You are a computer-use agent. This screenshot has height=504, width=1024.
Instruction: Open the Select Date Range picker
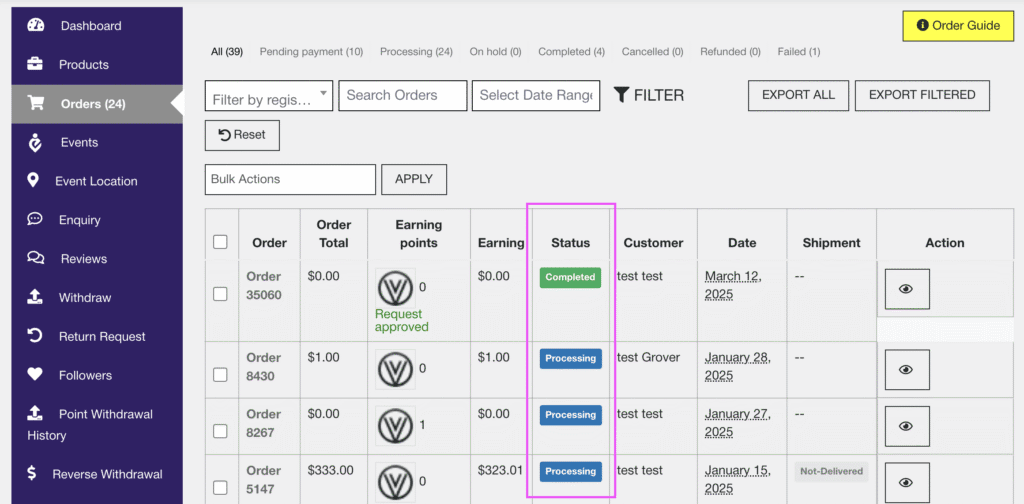coord(536,96)
